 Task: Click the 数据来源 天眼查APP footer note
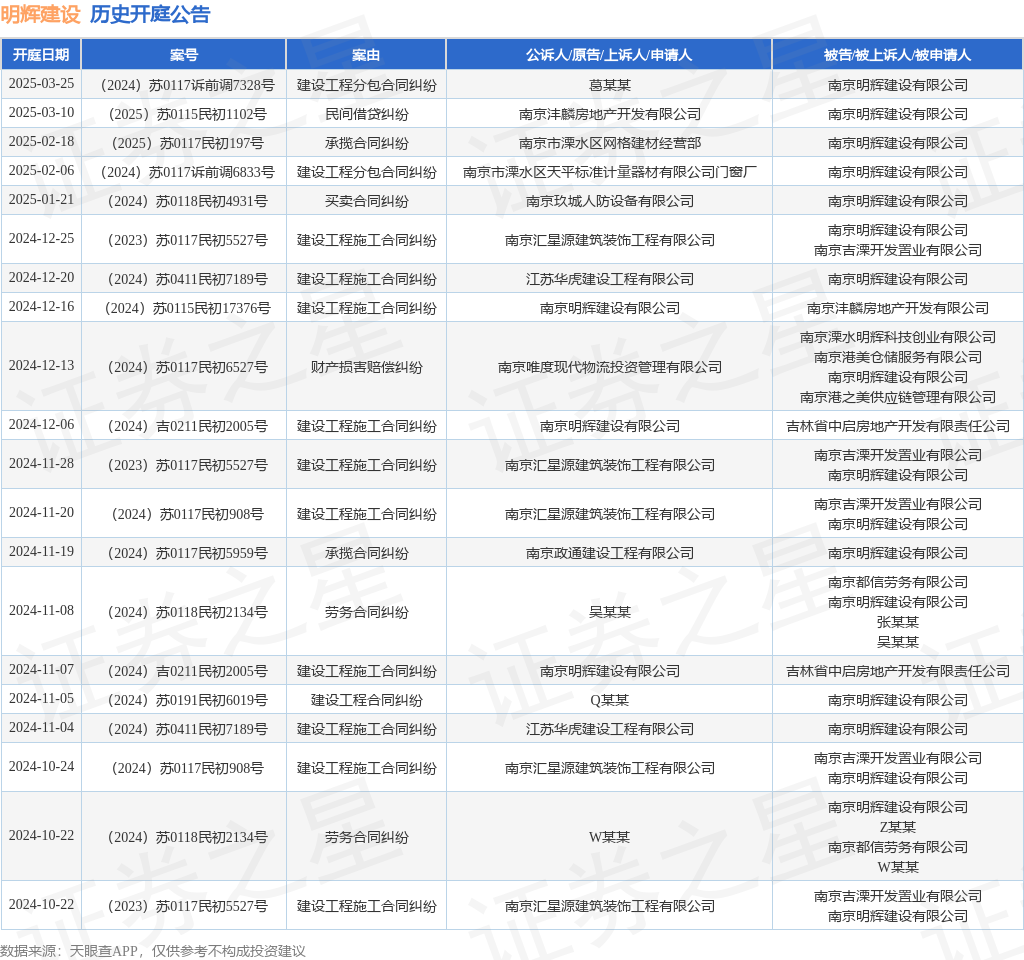pyautogui.click(x=153, y=950)
